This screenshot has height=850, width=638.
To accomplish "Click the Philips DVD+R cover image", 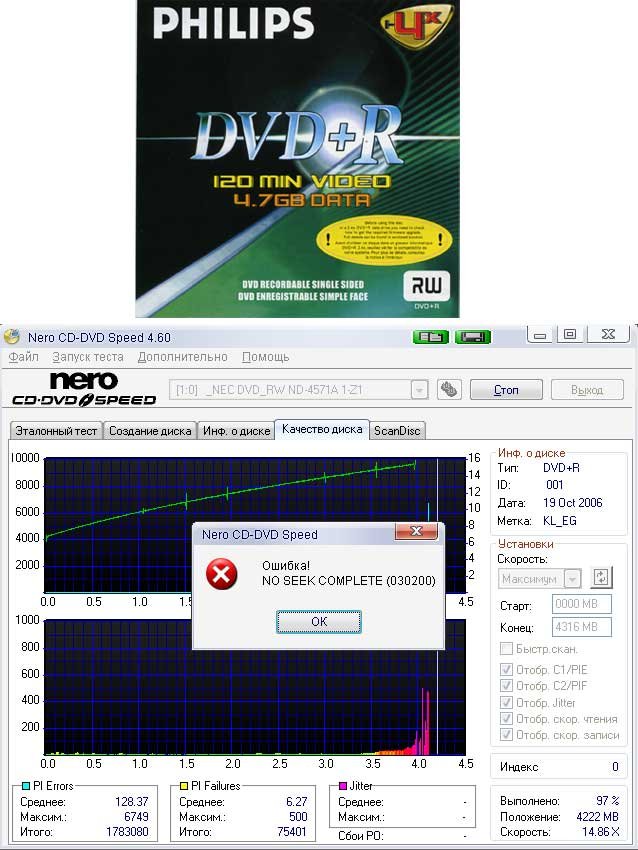I will coord(297,158).
